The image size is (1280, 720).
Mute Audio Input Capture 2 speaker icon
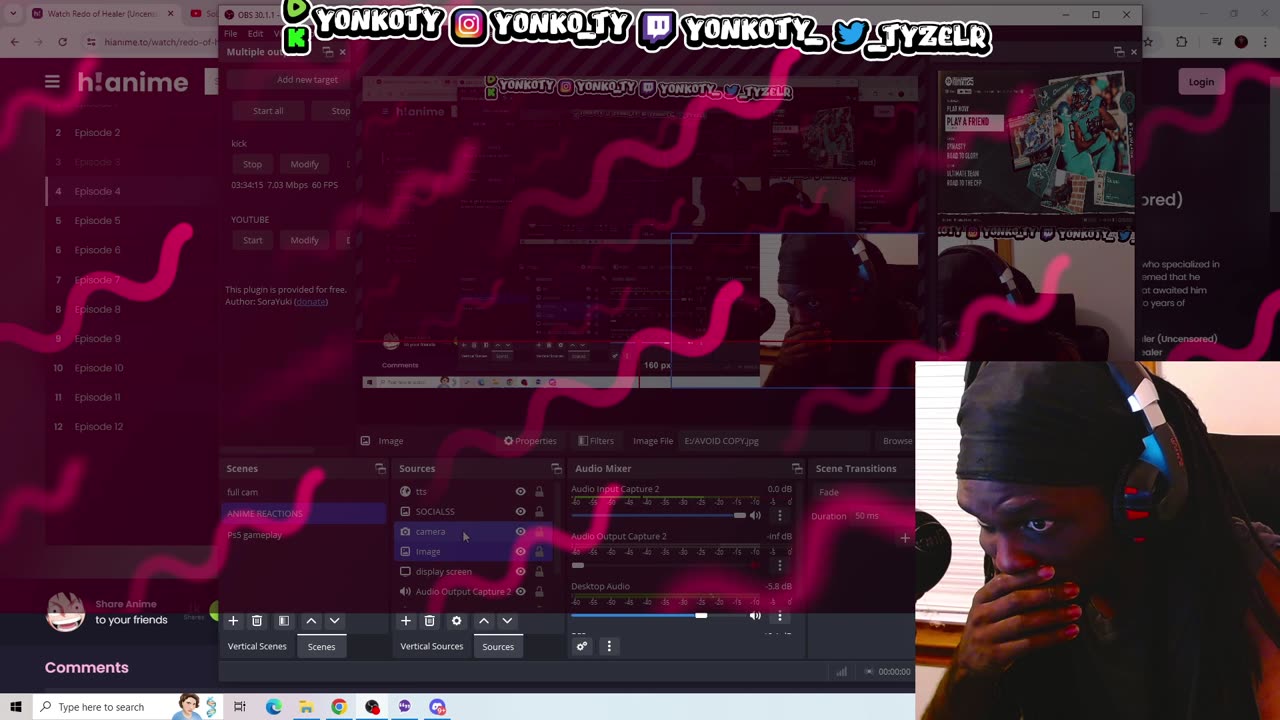click(755, 516)
